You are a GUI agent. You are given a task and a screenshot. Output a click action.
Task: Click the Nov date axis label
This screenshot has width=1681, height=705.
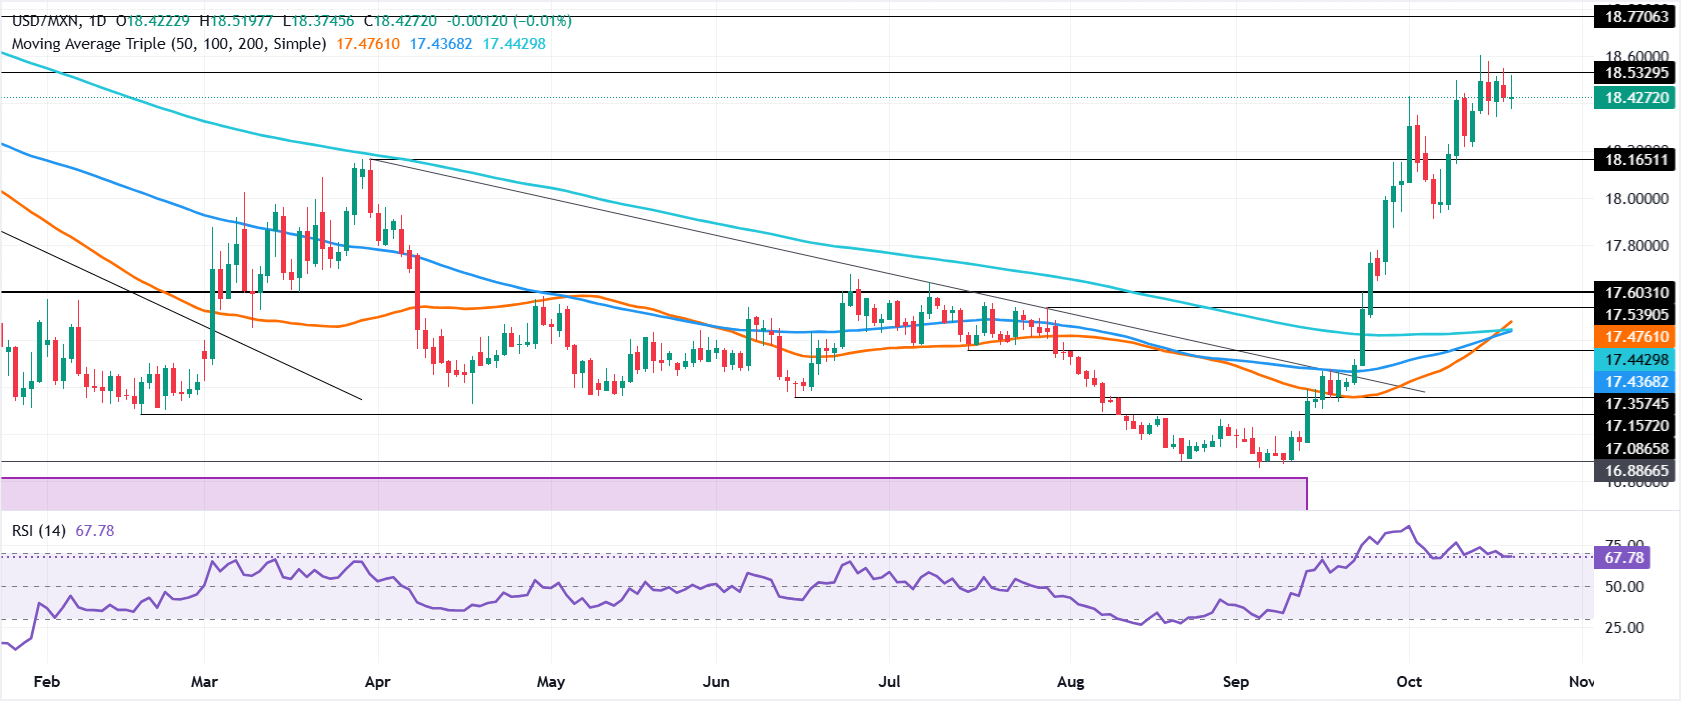pyautogui.click(x=1581, y=682)
